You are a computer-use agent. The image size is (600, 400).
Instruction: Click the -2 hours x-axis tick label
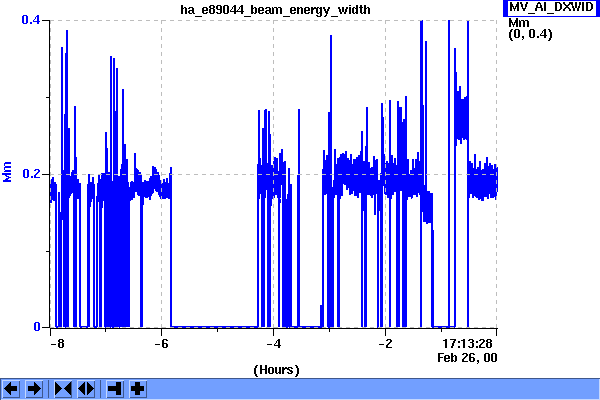tap(385, 344)
